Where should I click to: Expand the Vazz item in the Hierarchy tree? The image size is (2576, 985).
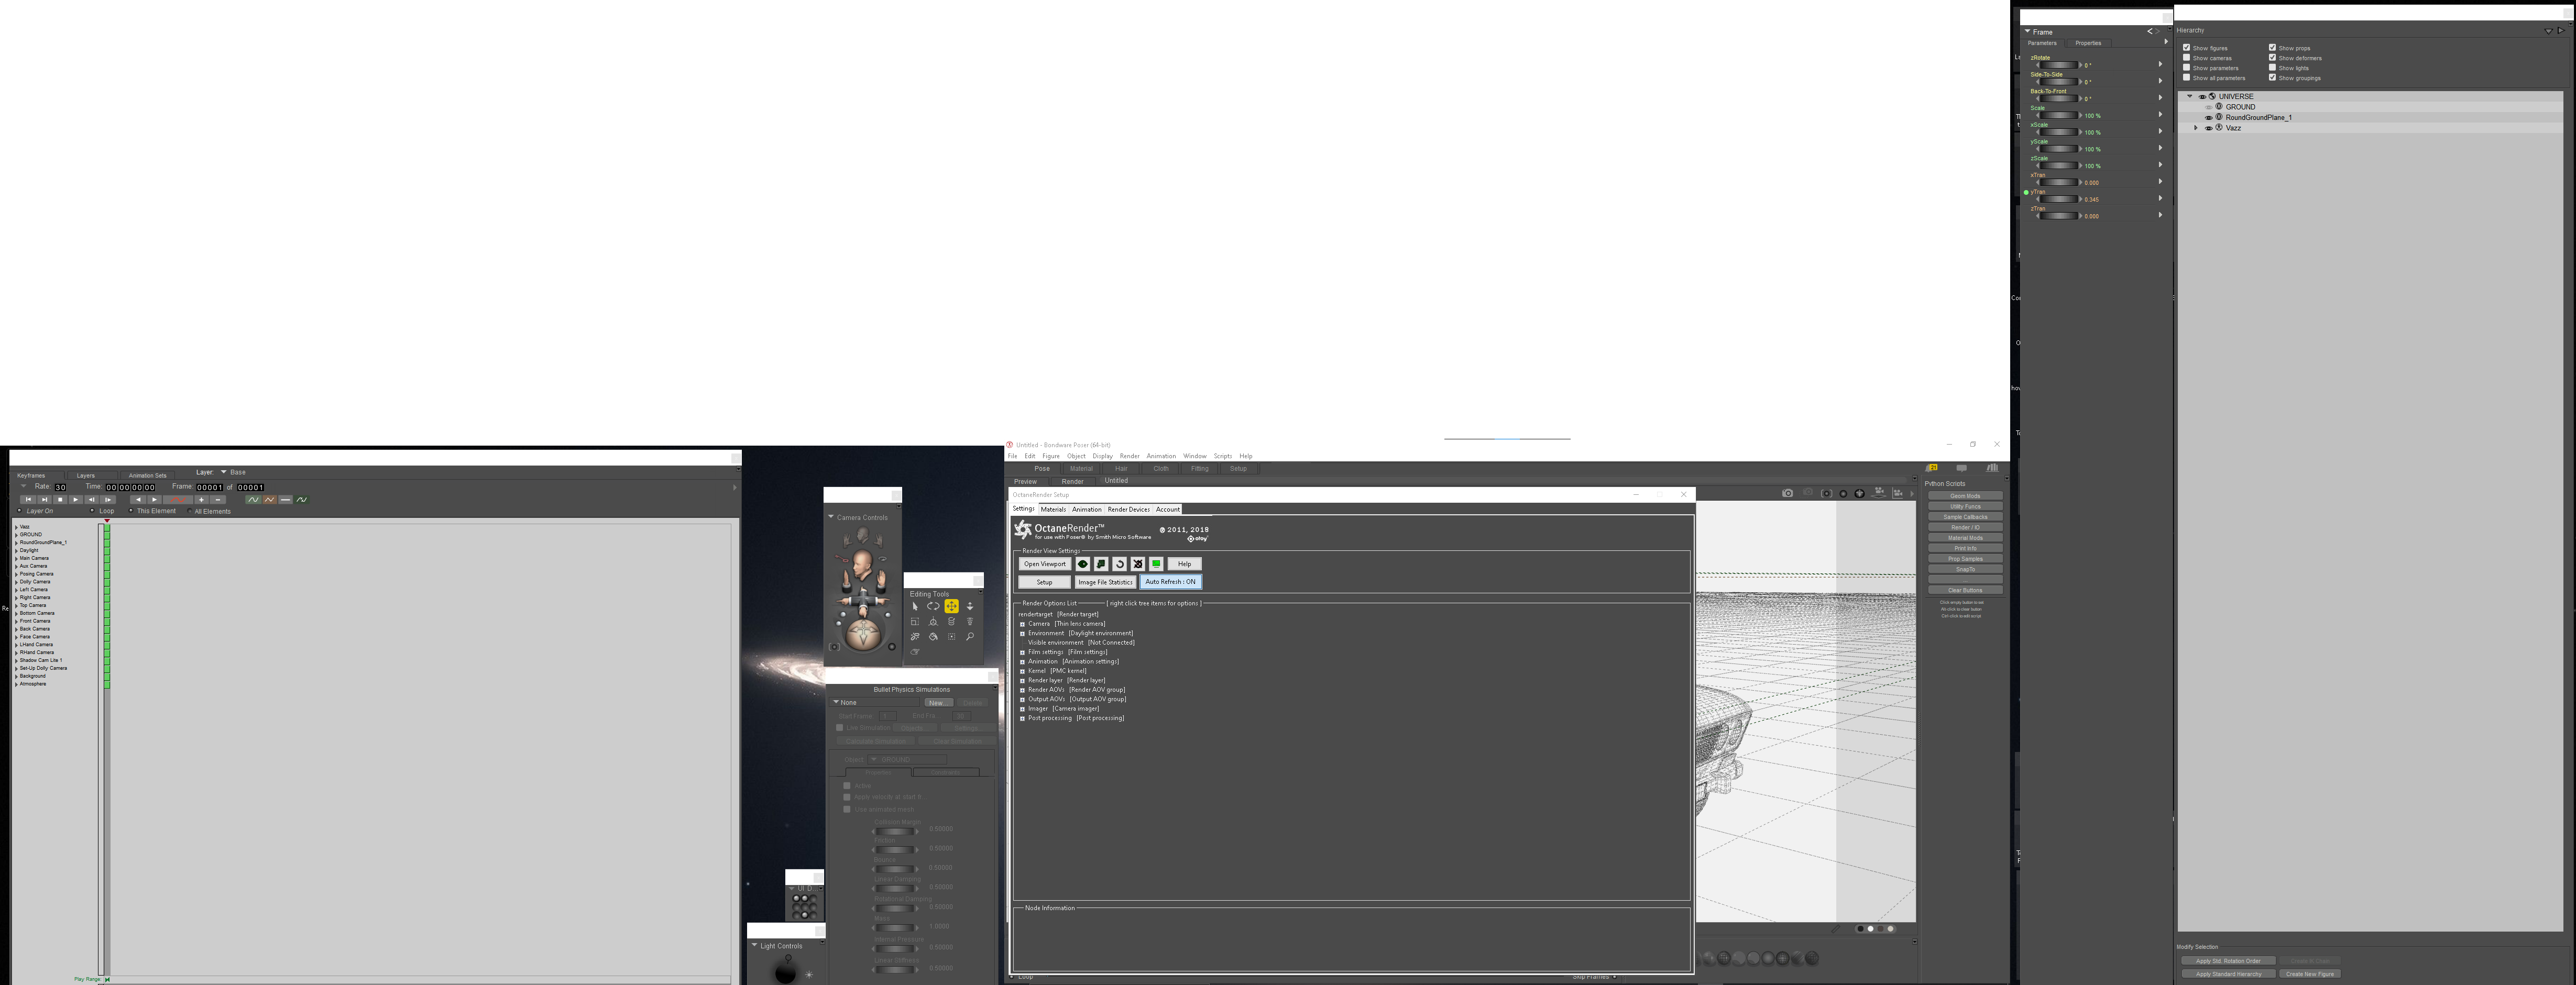(2196, 128)
